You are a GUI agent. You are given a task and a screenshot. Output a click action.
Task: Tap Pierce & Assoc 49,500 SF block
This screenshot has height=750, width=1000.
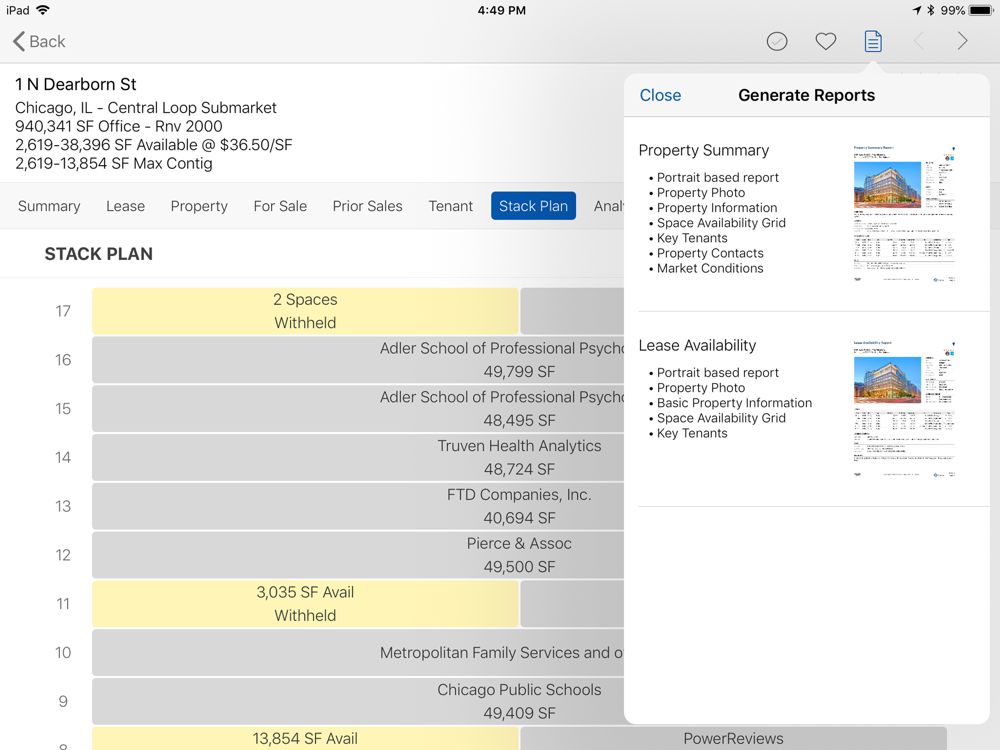click(x=358, y=555)
